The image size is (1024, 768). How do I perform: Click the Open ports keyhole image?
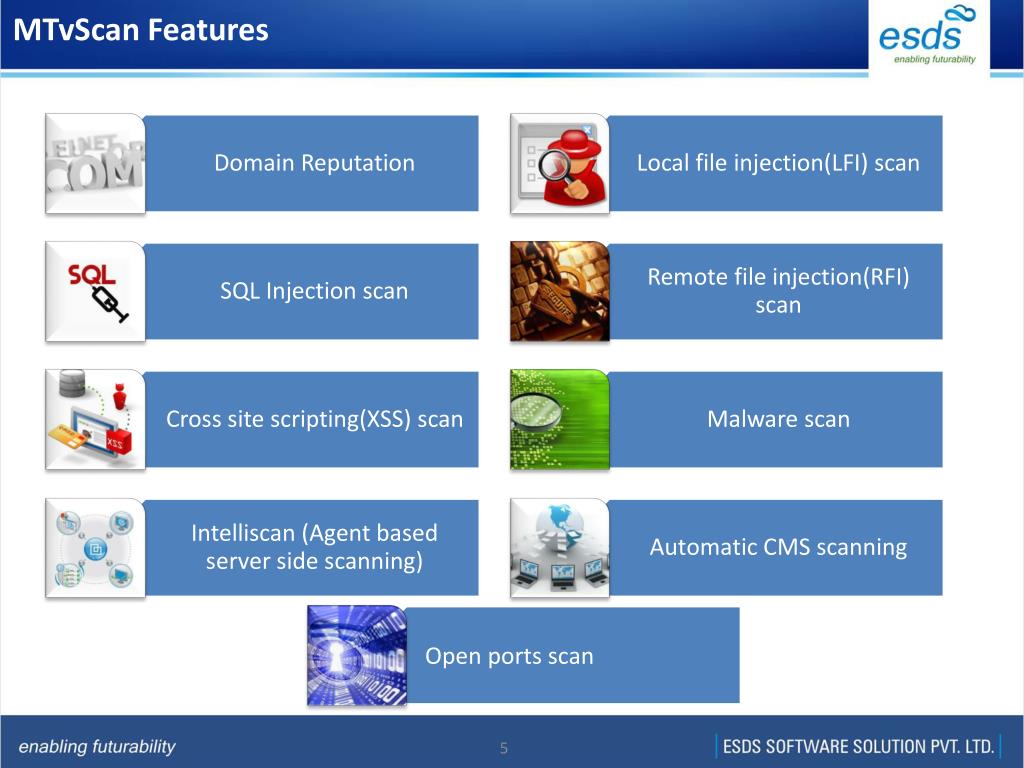pyautogui.click(x=357, y=656)
